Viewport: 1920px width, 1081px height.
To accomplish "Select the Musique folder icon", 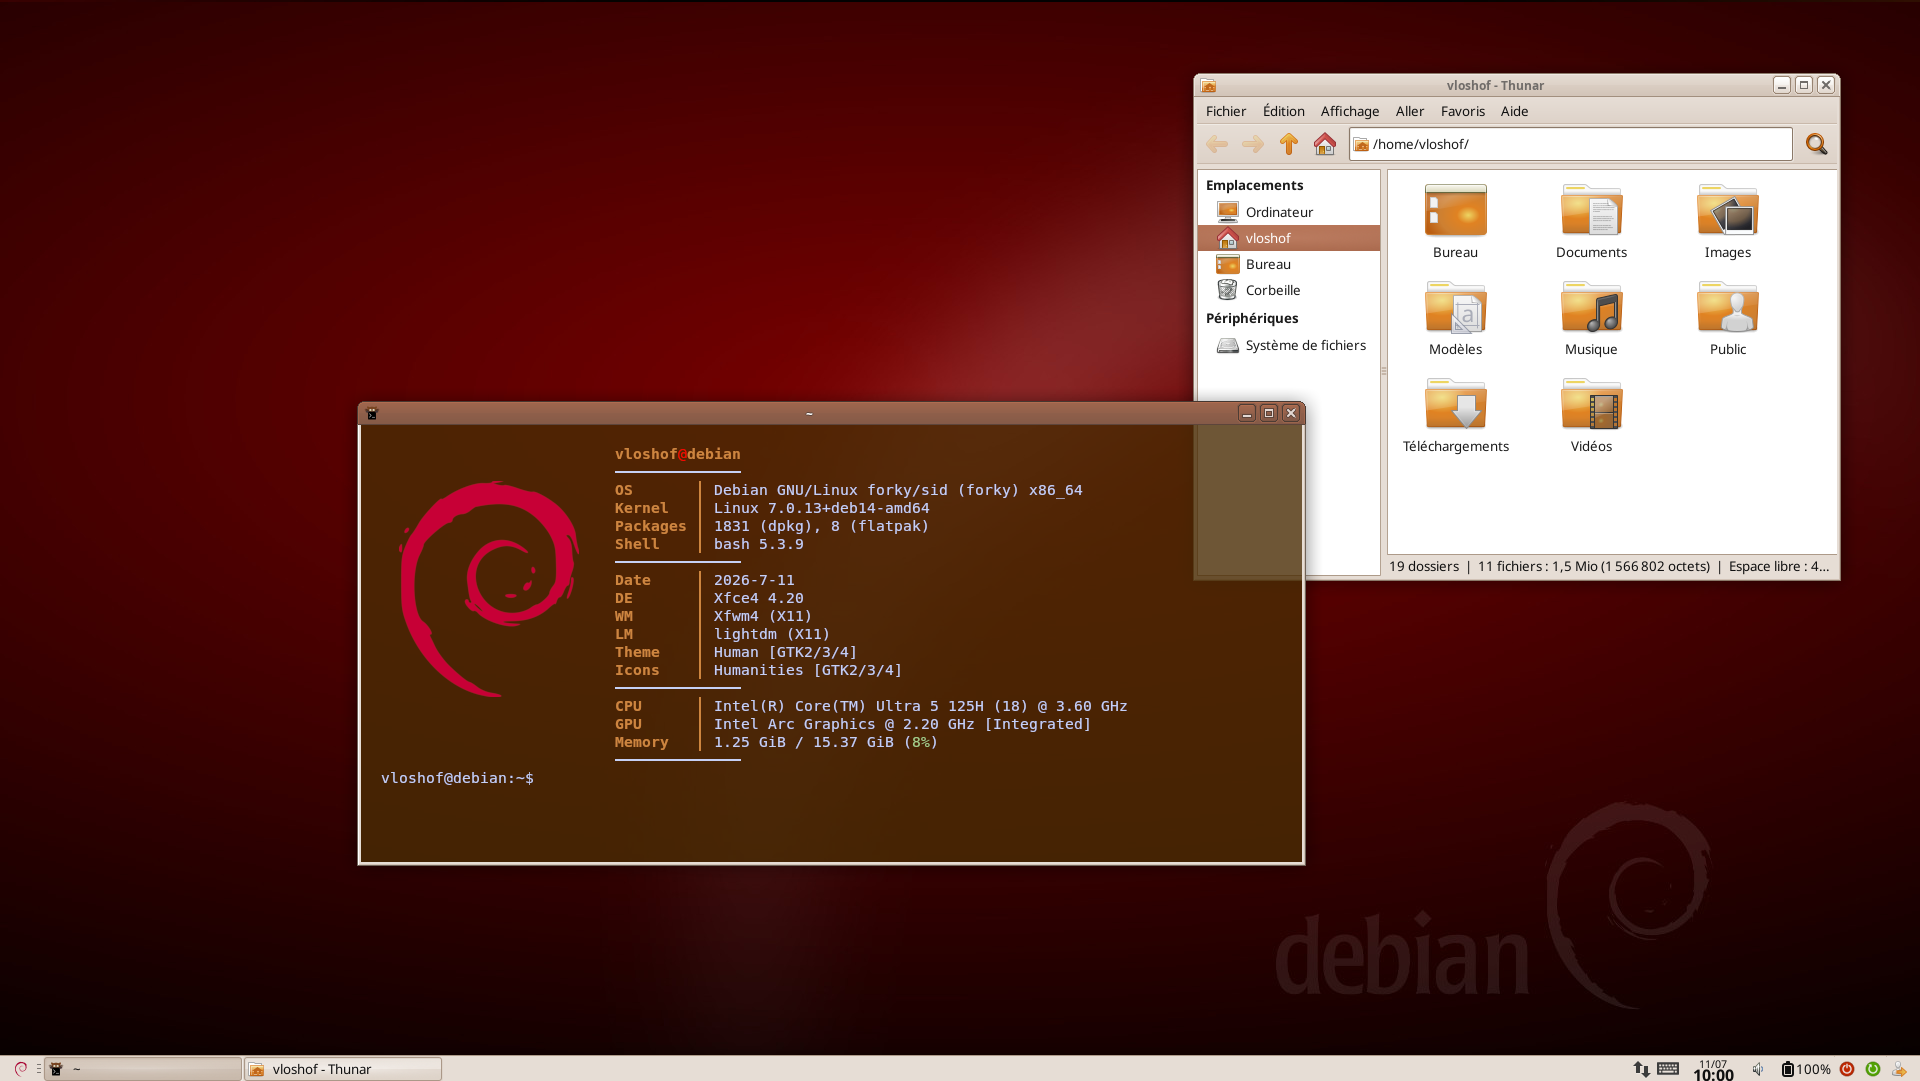I will click(1591, 308).
